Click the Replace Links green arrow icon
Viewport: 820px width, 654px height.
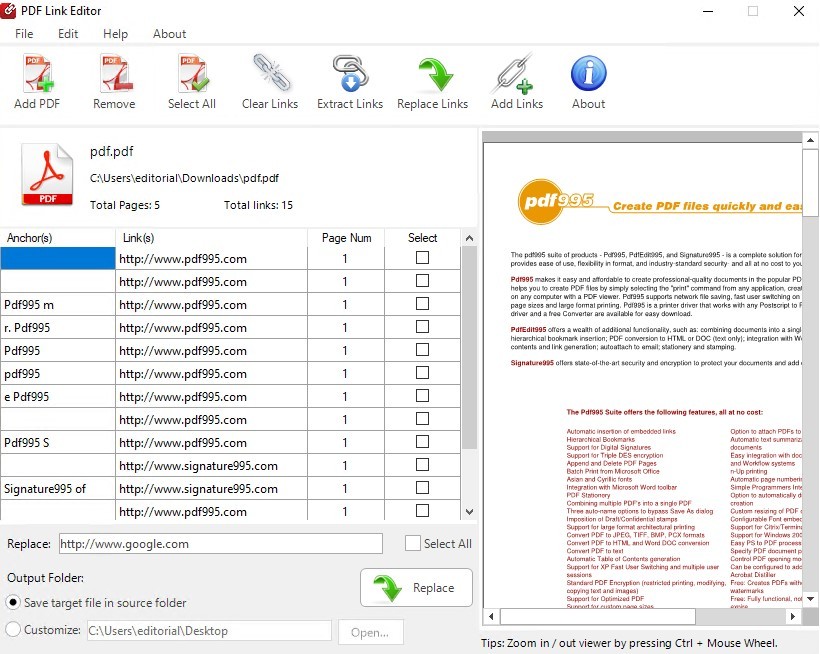435,74
